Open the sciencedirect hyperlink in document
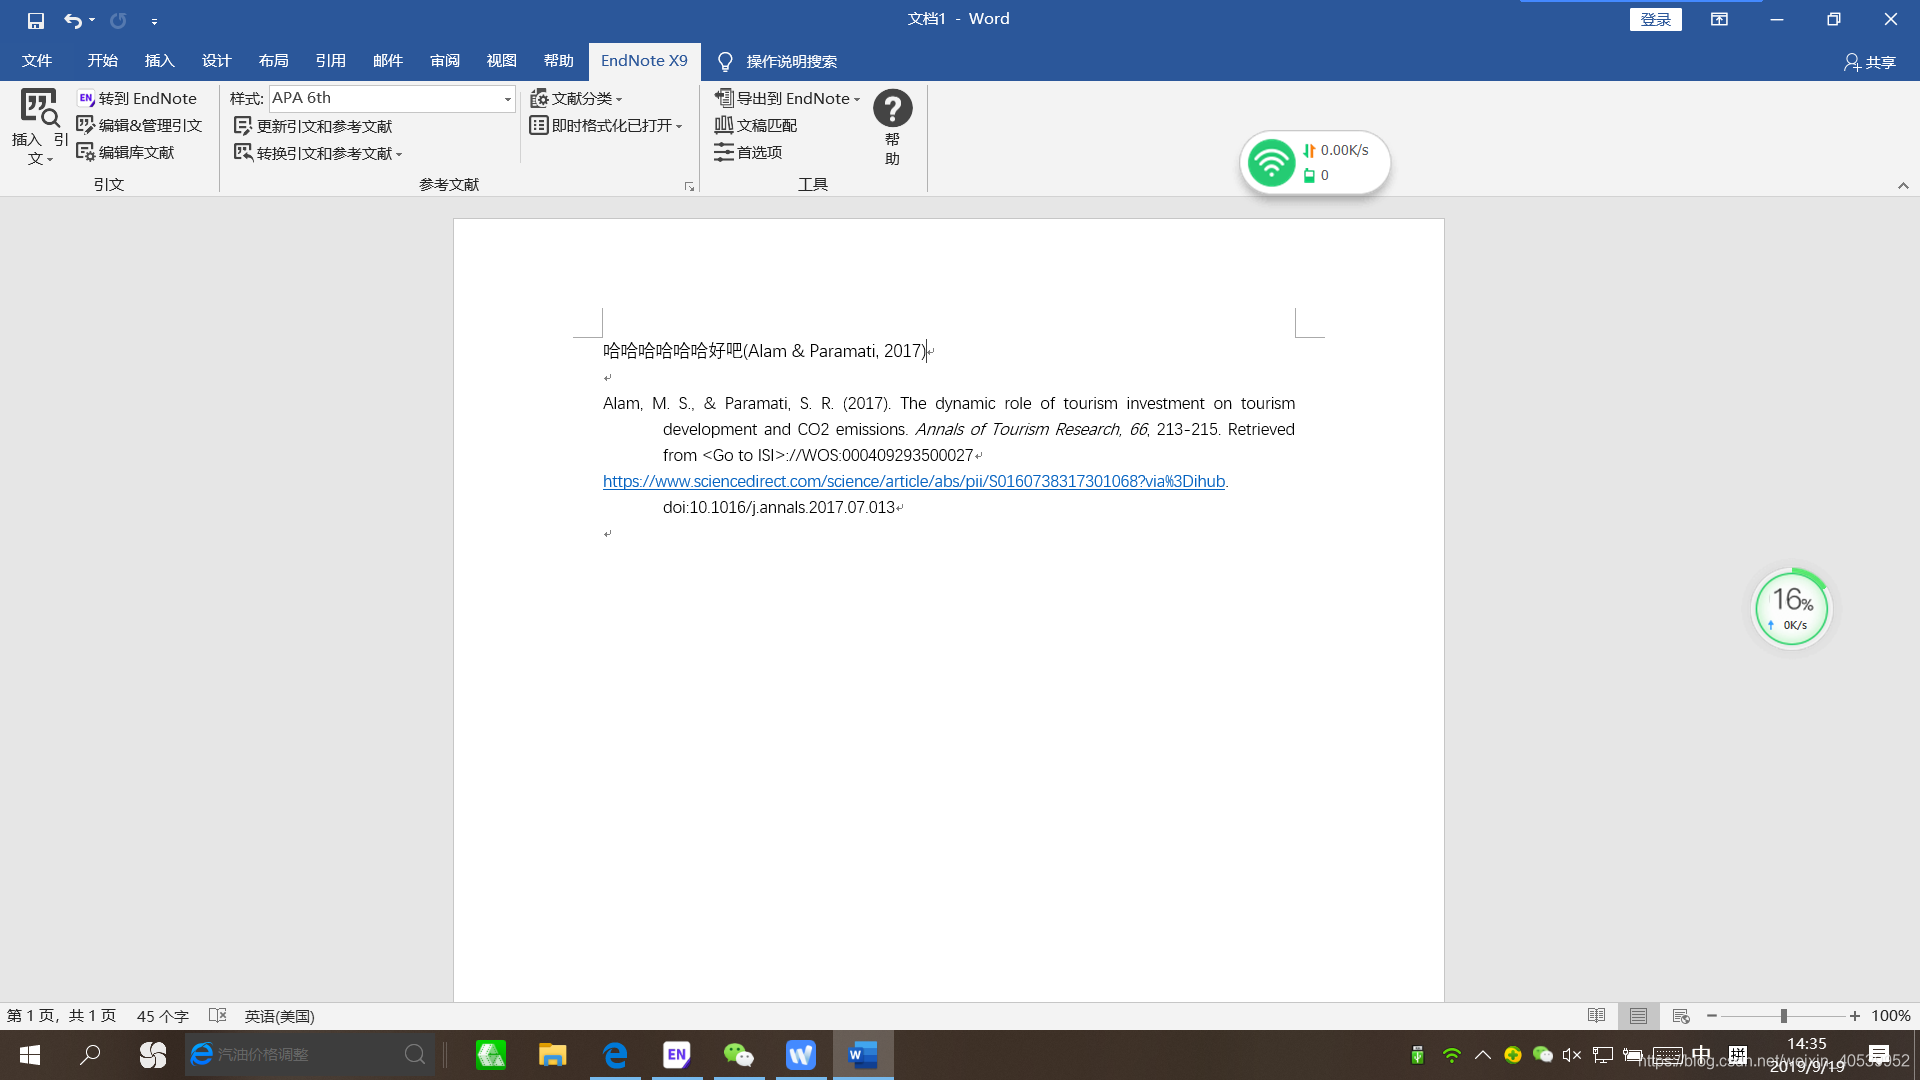 point(913,481)
